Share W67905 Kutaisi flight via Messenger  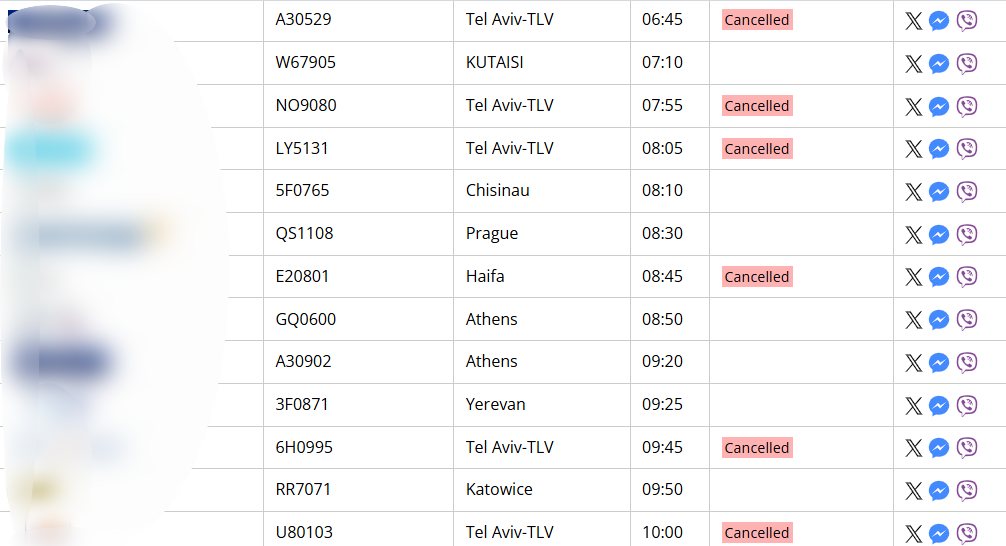[x=939, y=64]
